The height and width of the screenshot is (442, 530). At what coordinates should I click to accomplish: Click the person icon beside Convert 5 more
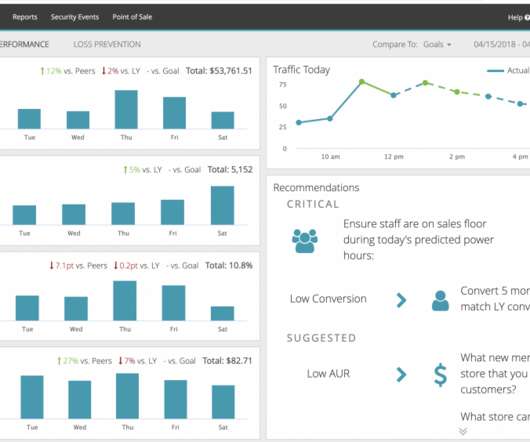(440, 300)
